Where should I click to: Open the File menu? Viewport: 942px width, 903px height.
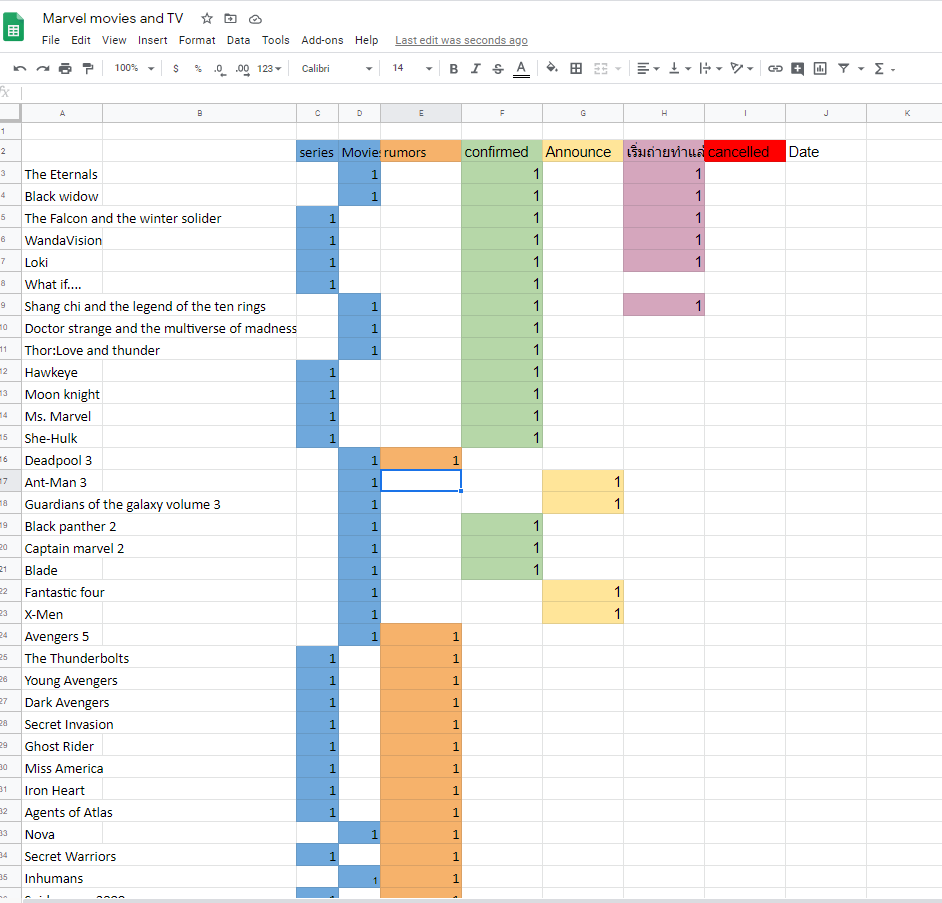point(50,40)
